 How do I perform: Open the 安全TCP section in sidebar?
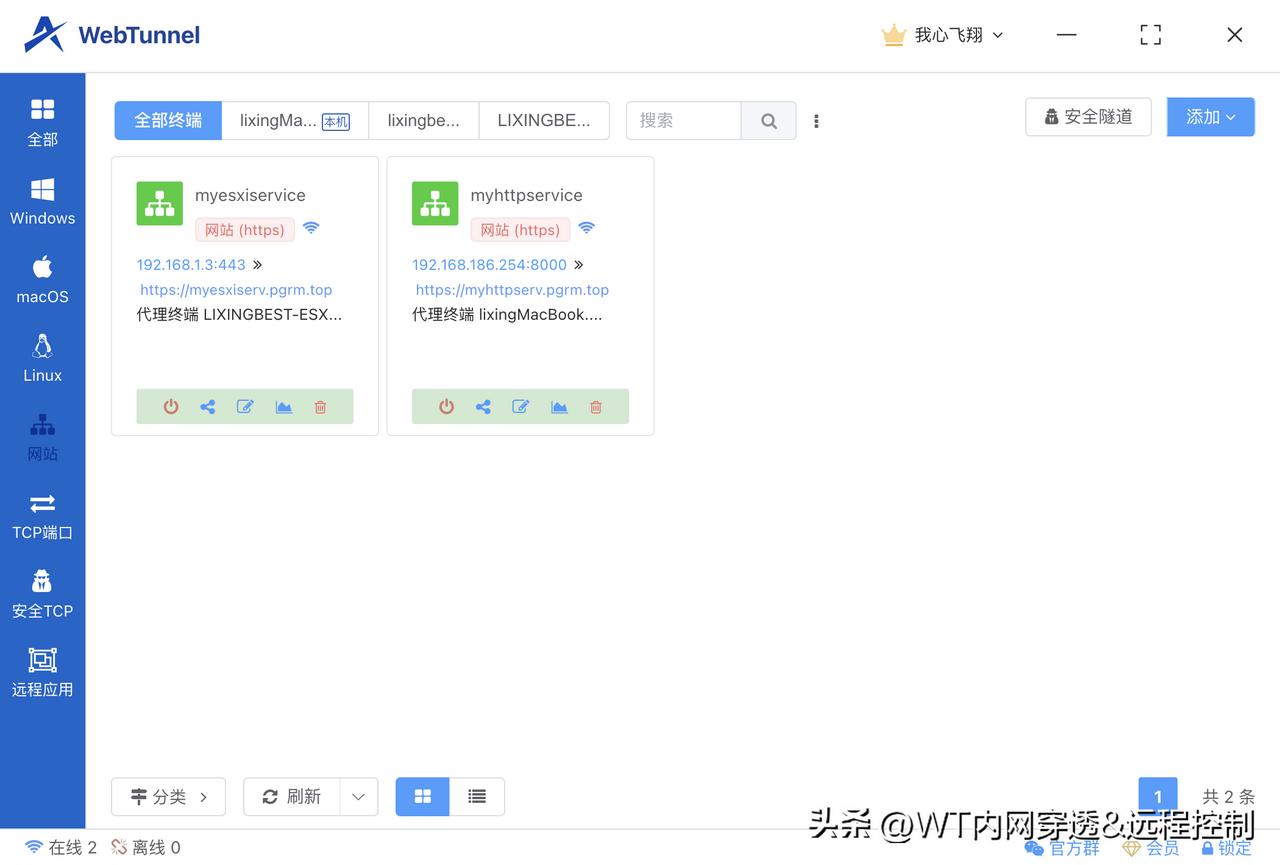[x=42, y=595]
